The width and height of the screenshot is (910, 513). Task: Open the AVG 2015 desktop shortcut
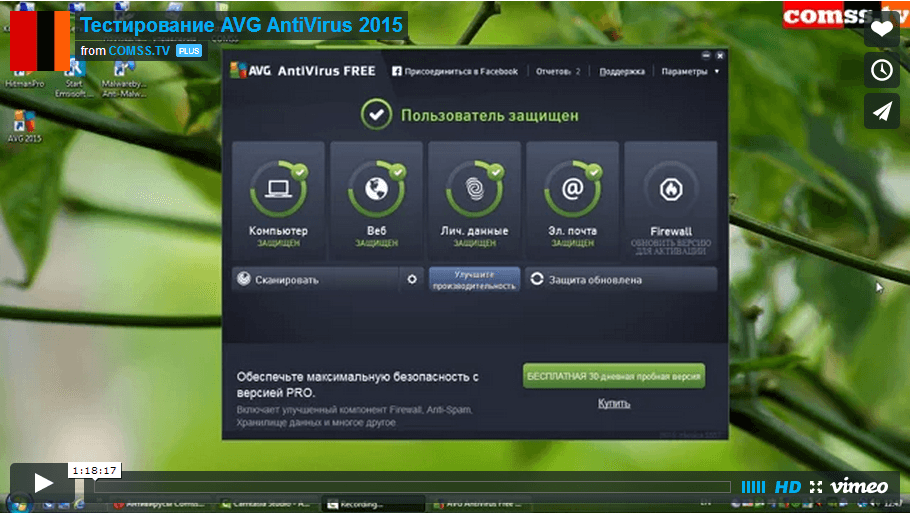(x=24, y=127)
